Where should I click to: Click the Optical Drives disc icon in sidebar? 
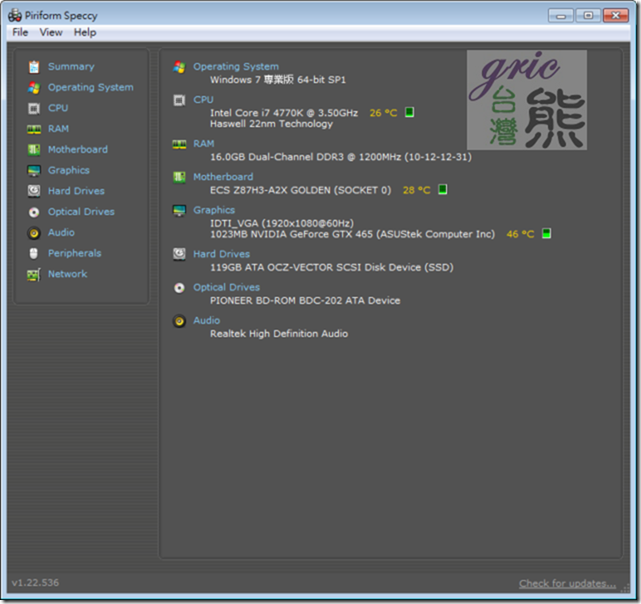tap(34, 212)
